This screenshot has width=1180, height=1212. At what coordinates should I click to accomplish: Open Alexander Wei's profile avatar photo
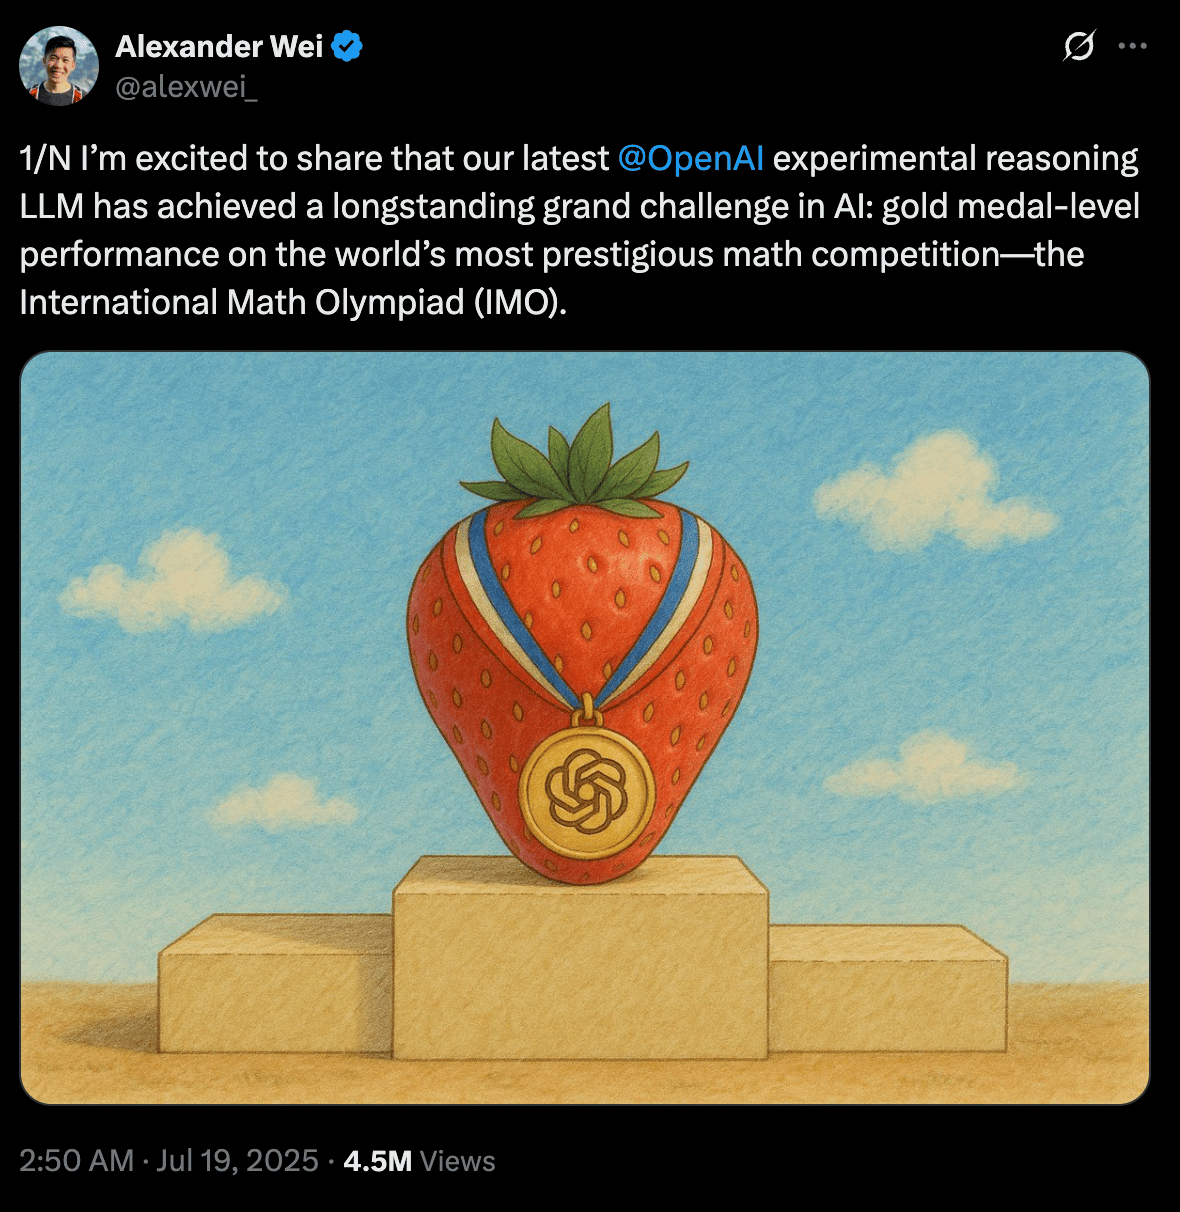[x=59, y=66]
